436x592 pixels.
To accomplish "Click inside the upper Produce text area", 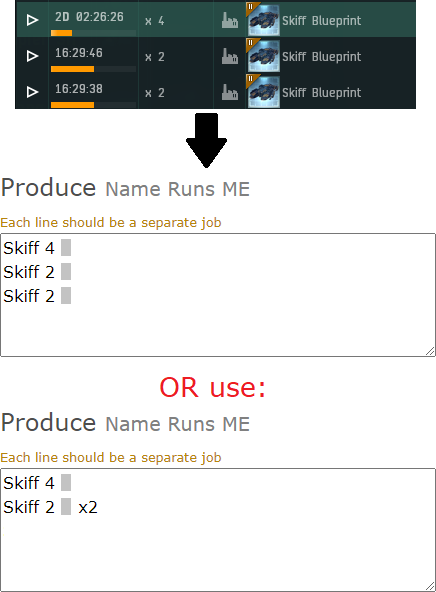I will 218,295.
